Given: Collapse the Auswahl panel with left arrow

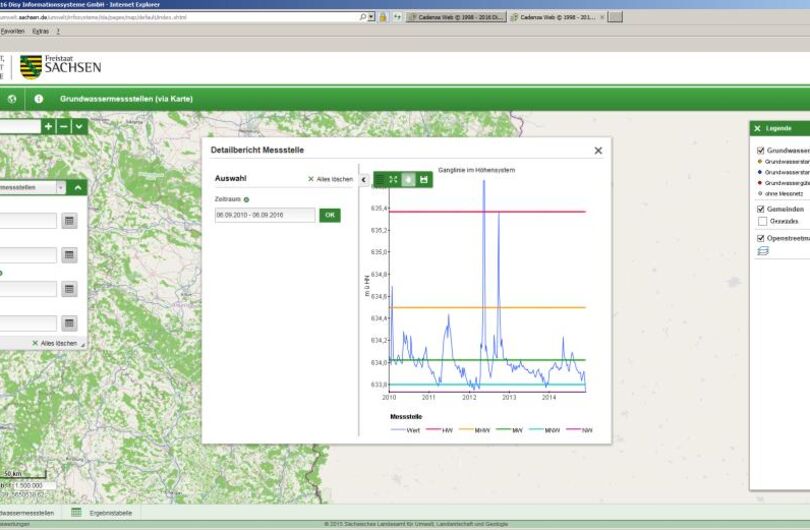Looking at the screenshot, I should (364, 179).
